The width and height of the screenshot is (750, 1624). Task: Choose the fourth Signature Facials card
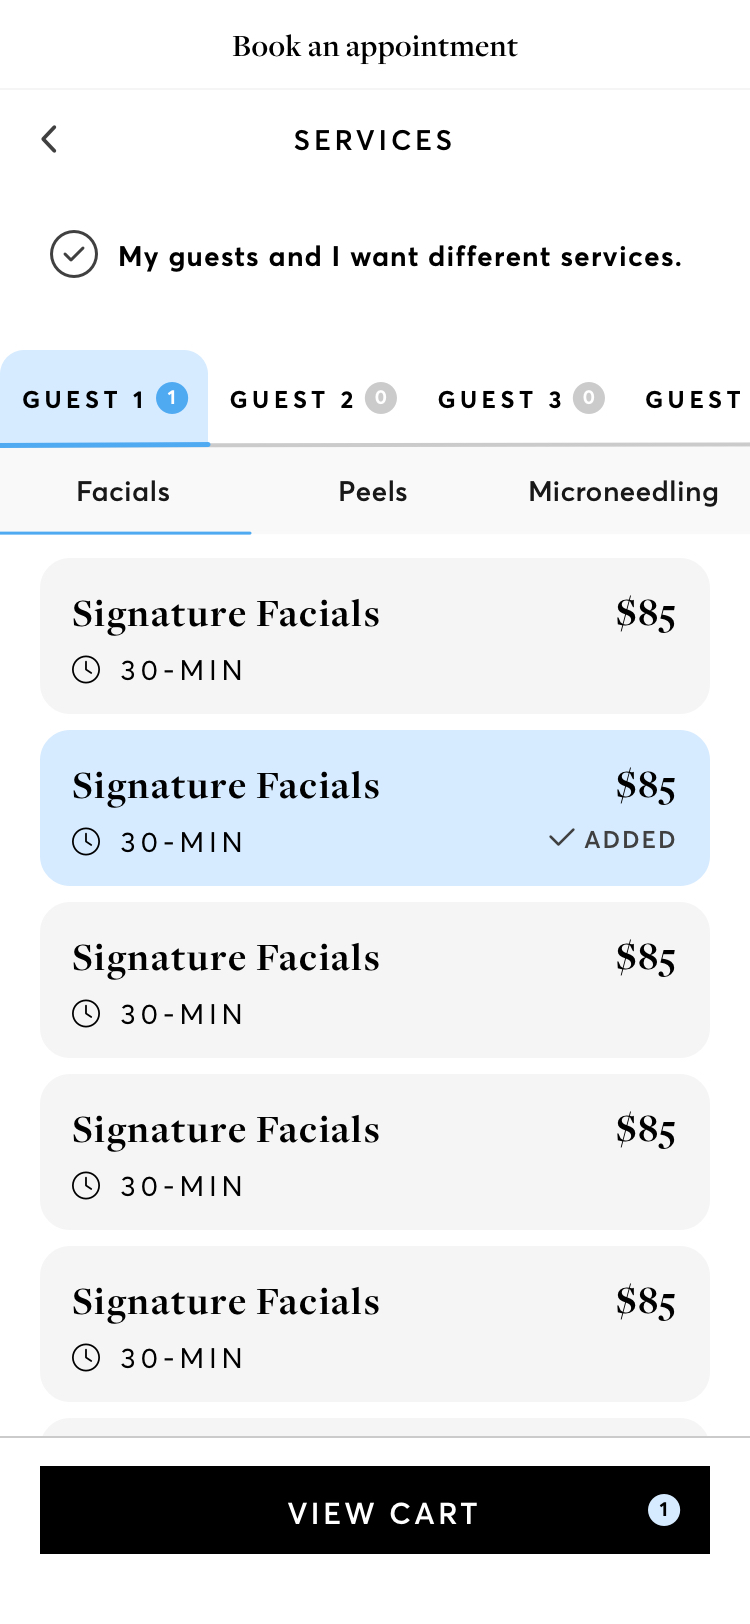tap(375, 1152)
